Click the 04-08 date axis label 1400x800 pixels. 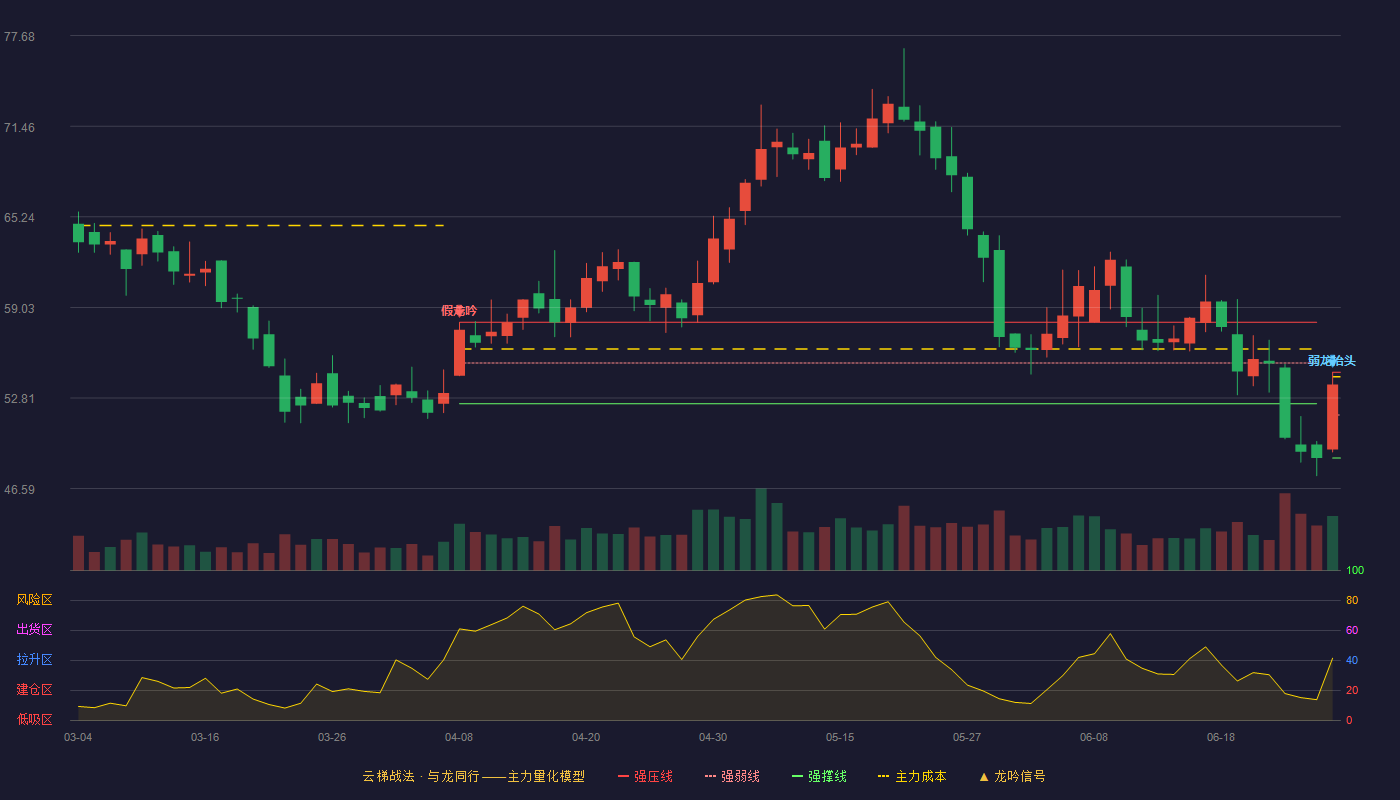459,737
